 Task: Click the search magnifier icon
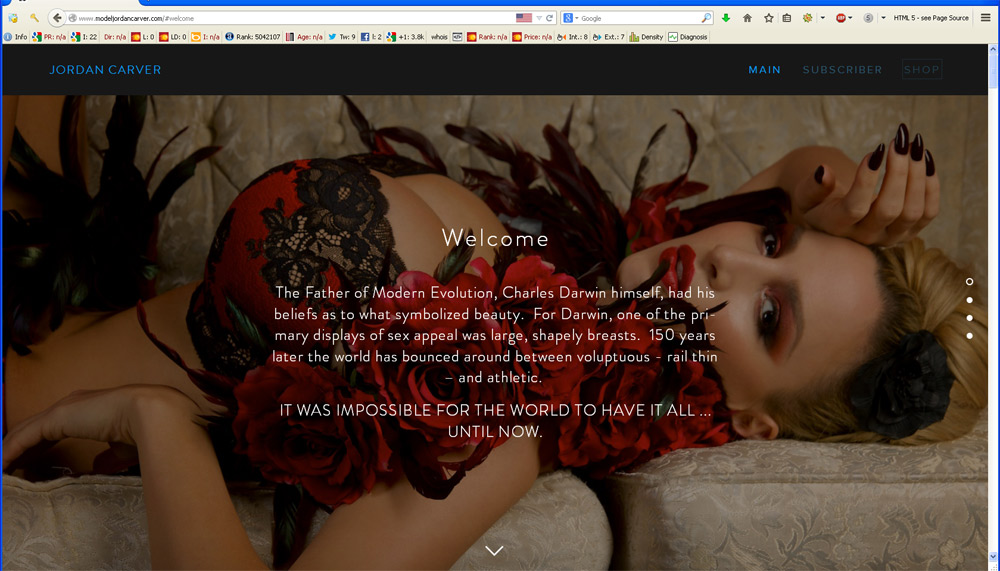click(x=706, y=18)
